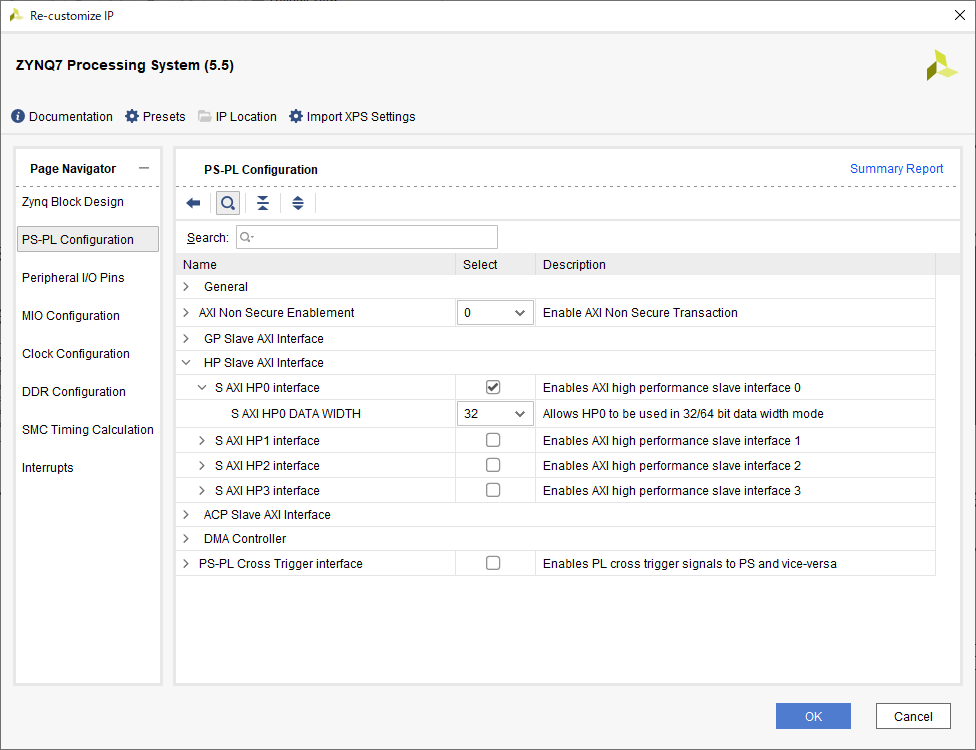The width and height of the screenshot is (976, 750).
Task: Enable S AXI HP3 interface checkbox
Action: 492,490
